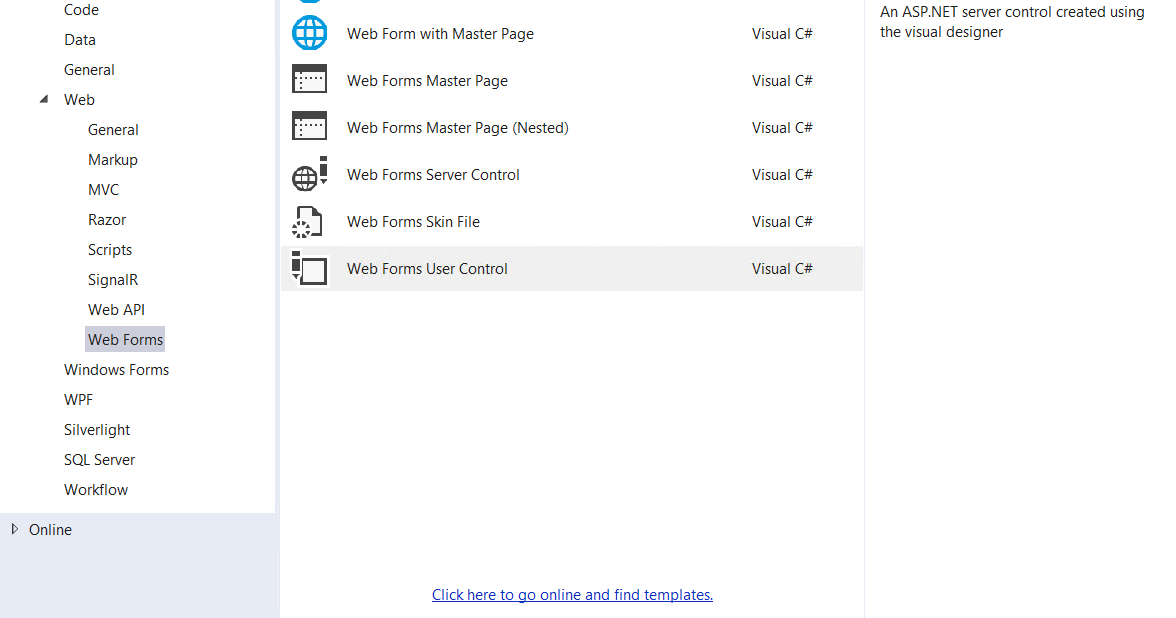
Task: Select the Web Forms User Control name
Action: [x=427, y=268]
